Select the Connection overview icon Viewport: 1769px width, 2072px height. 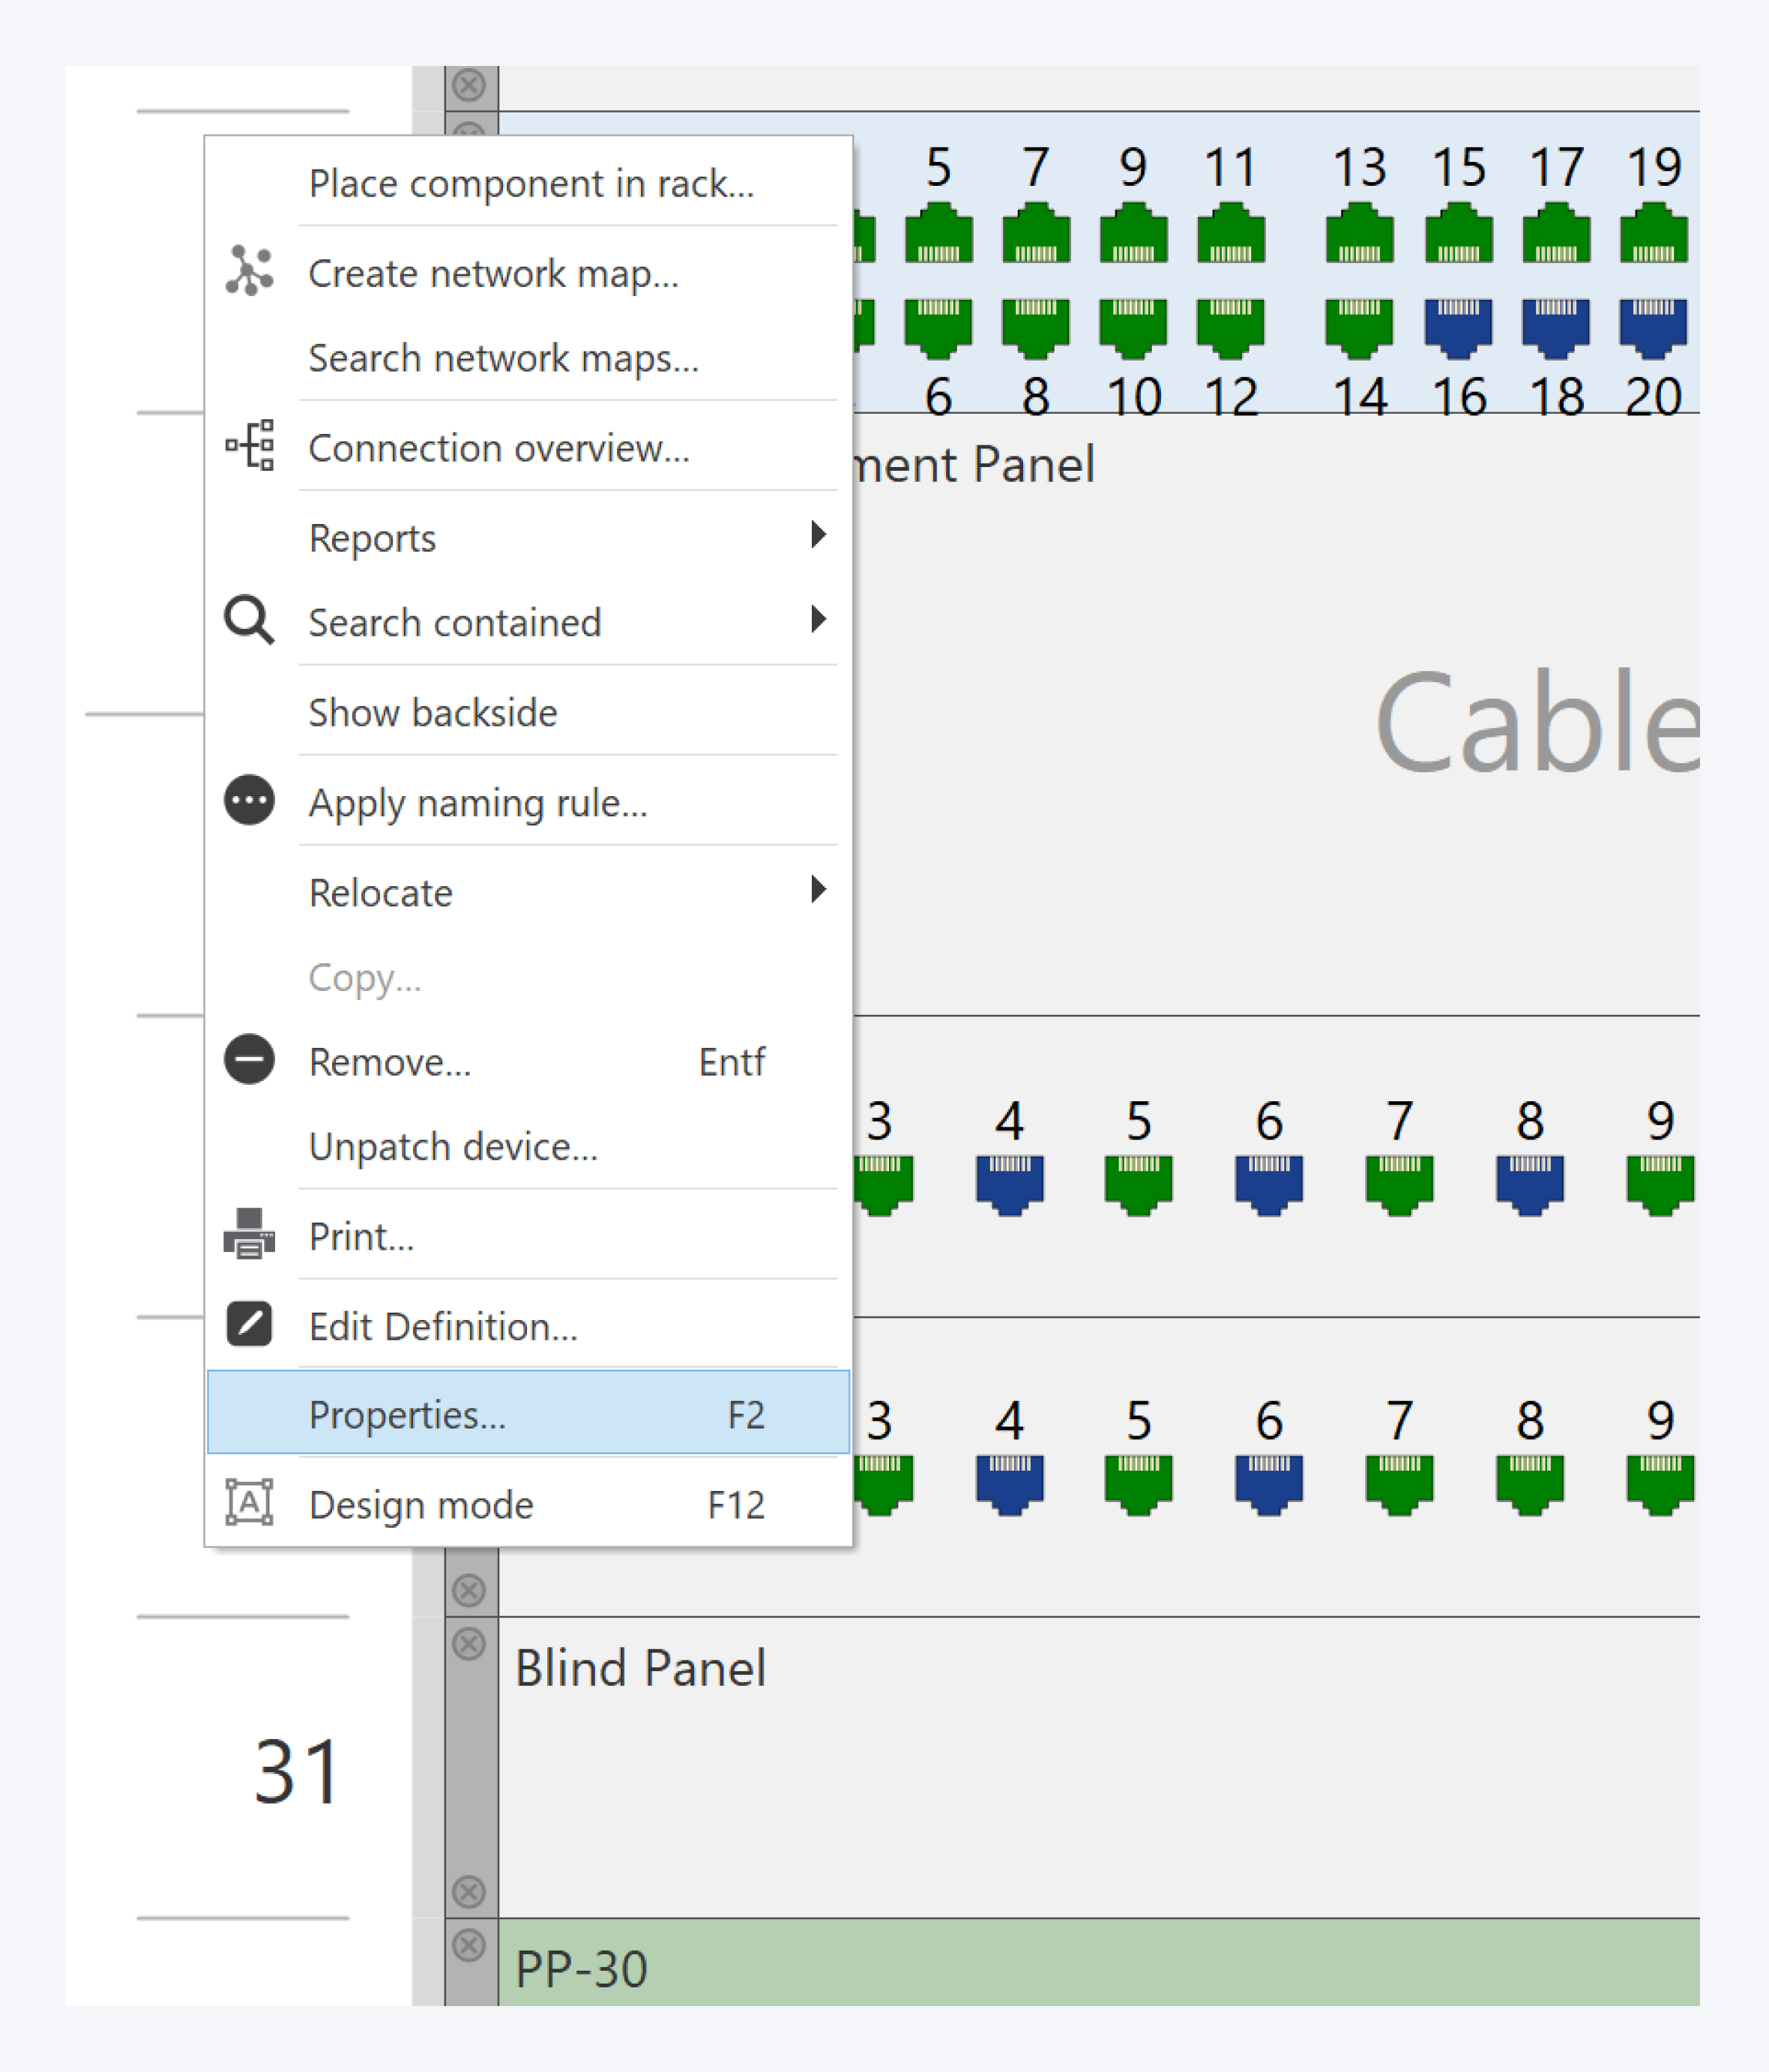click(250, 447)
